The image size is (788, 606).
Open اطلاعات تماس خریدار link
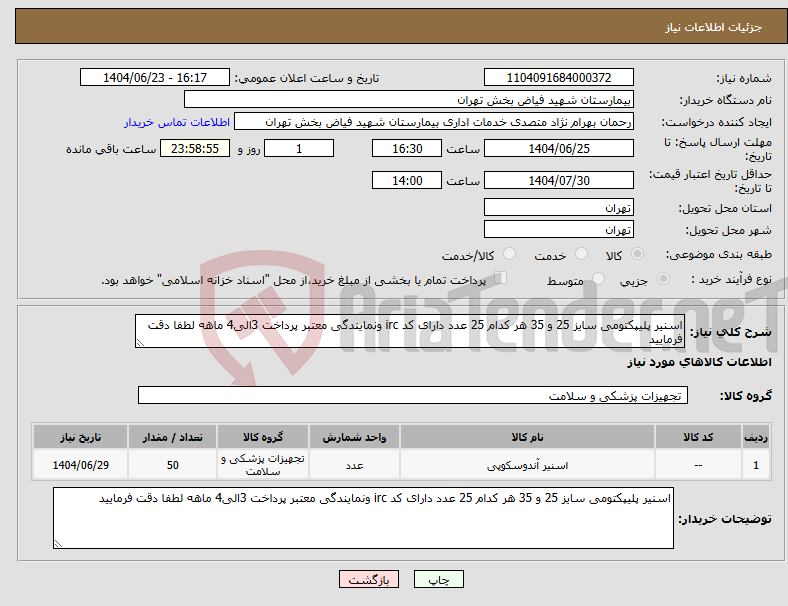pos(177,122)
